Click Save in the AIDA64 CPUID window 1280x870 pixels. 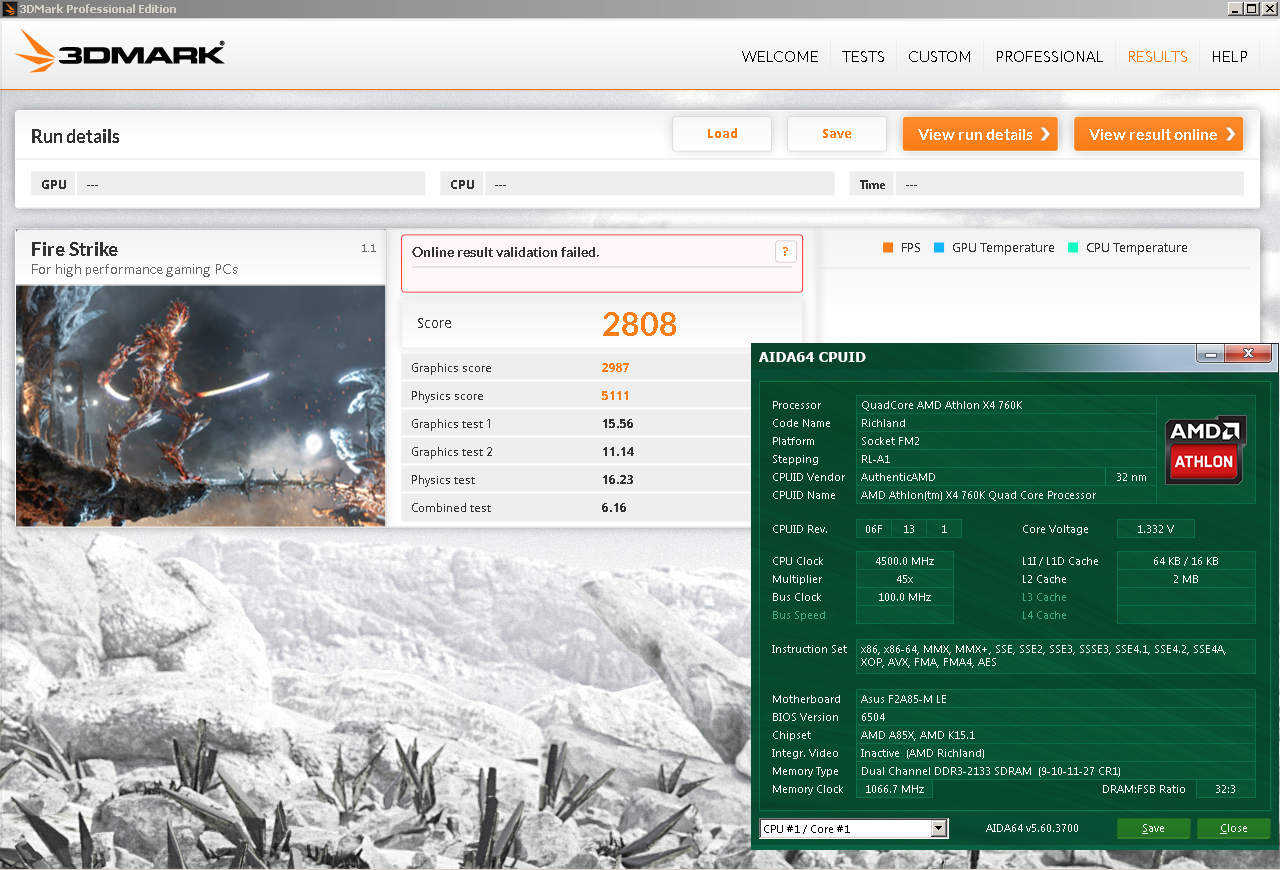(x=1153, y=828)
